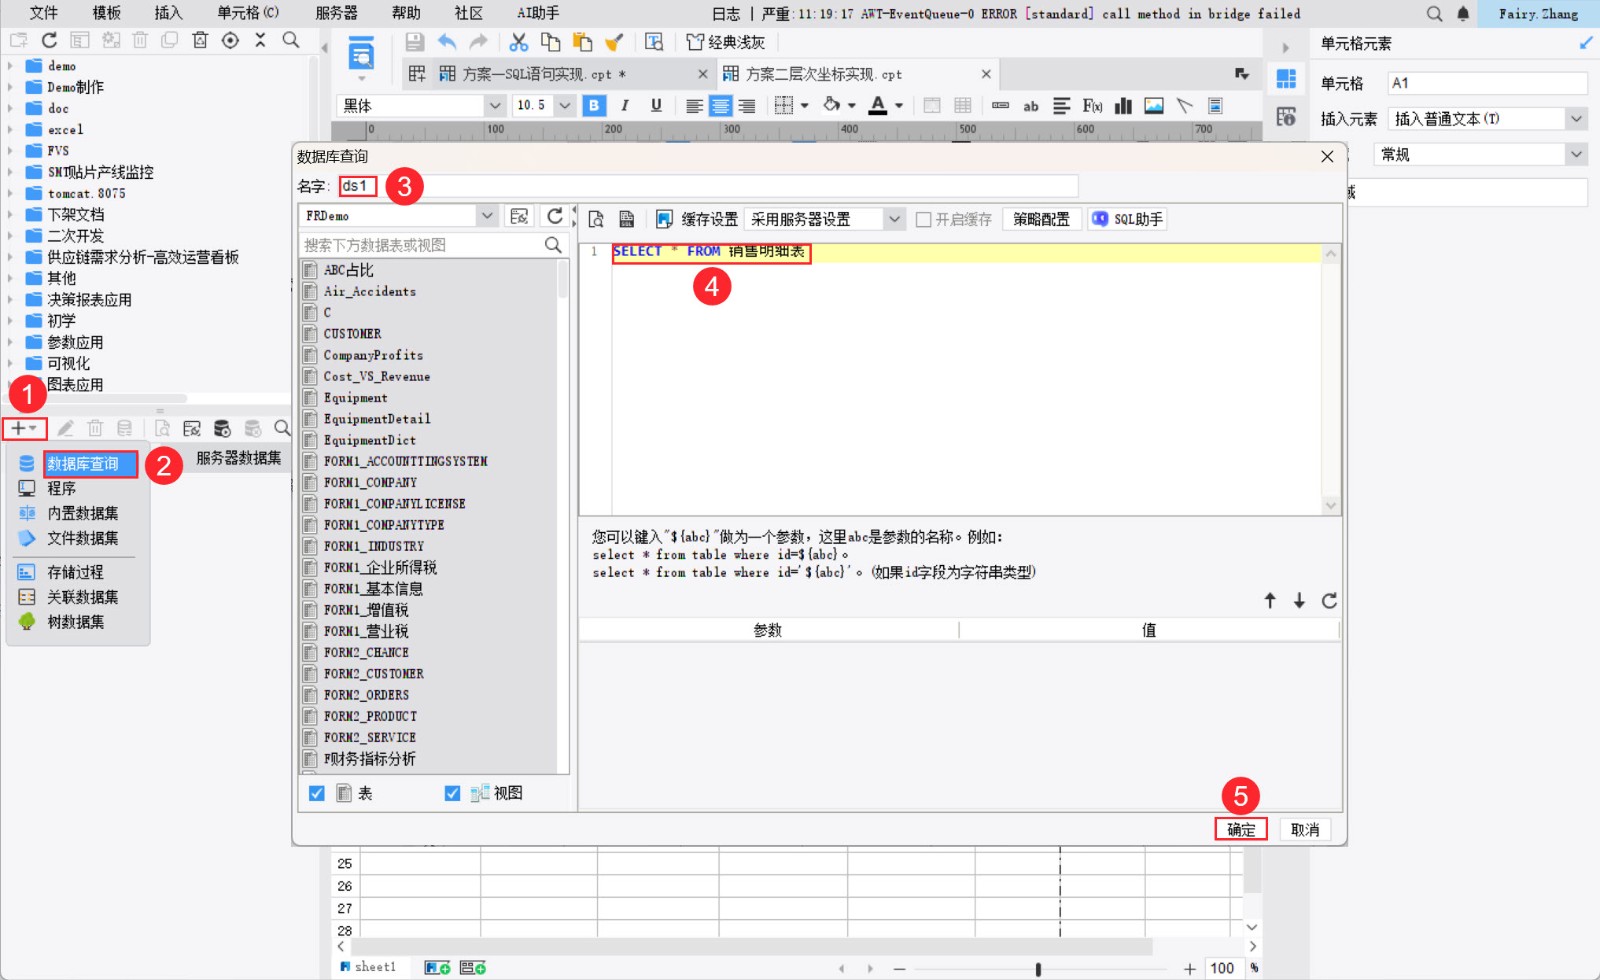Click the save disk icon

coord(414,42)
